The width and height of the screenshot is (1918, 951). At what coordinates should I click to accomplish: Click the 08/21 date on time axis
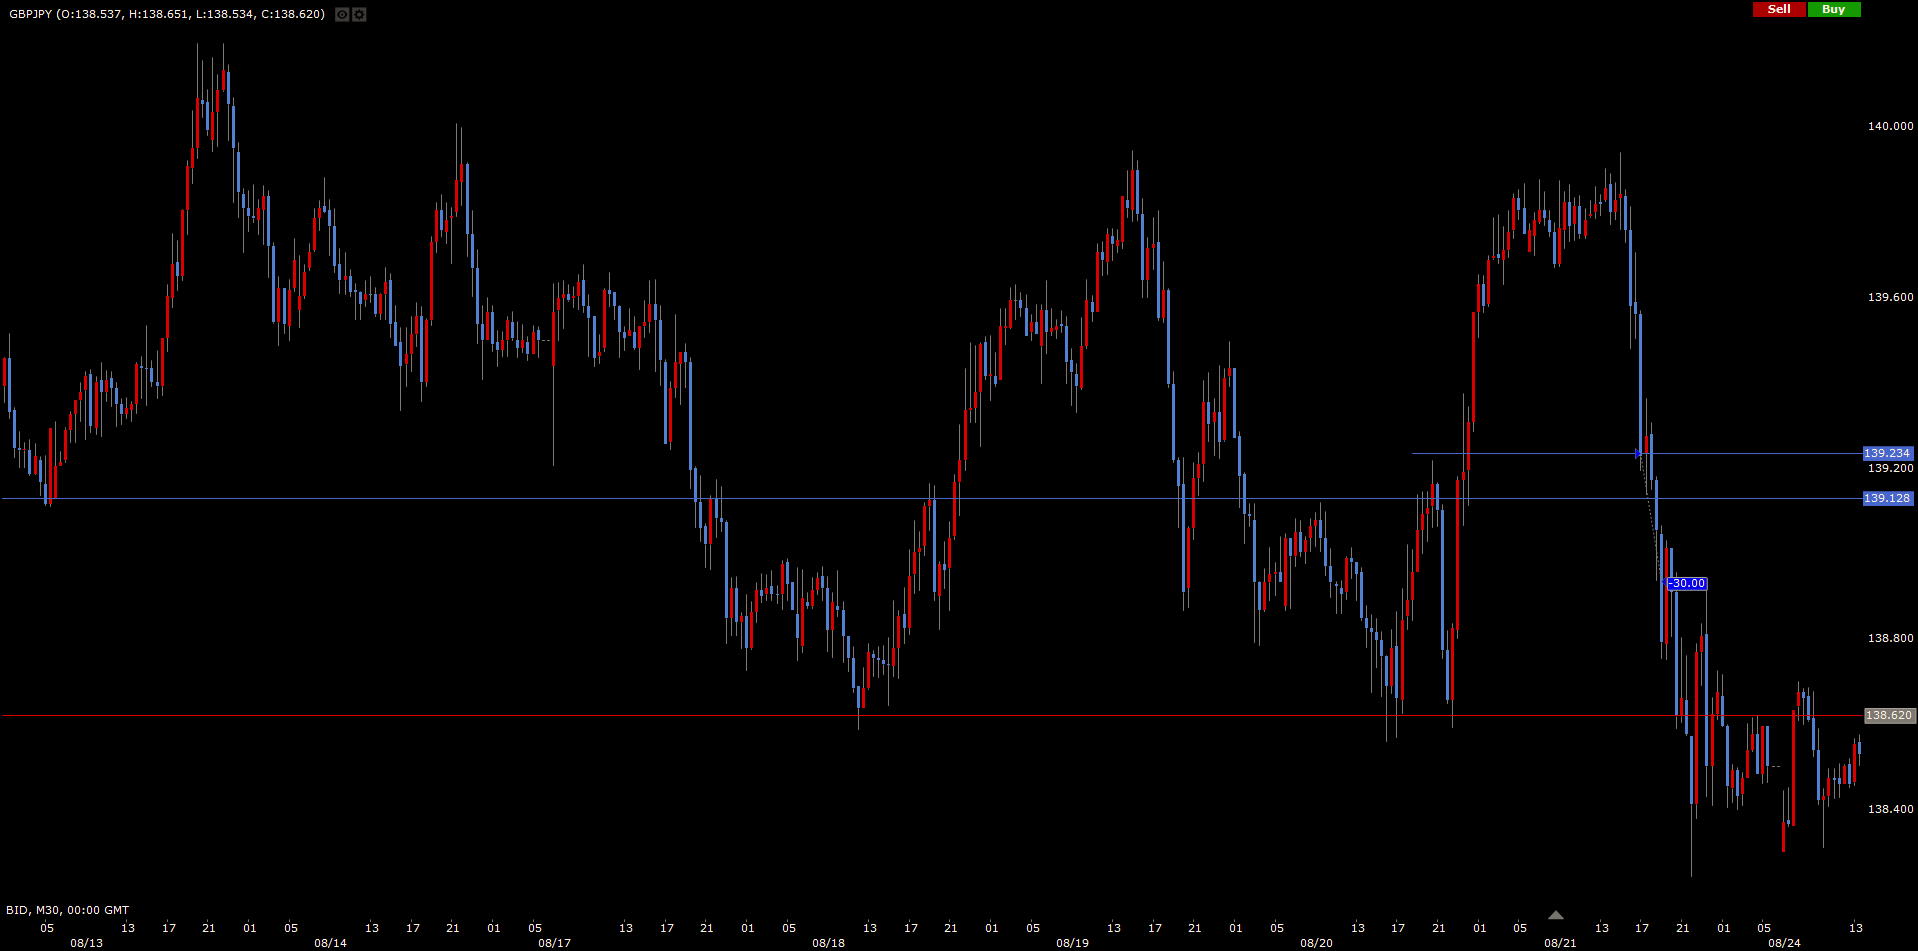tap(1560, 943)
